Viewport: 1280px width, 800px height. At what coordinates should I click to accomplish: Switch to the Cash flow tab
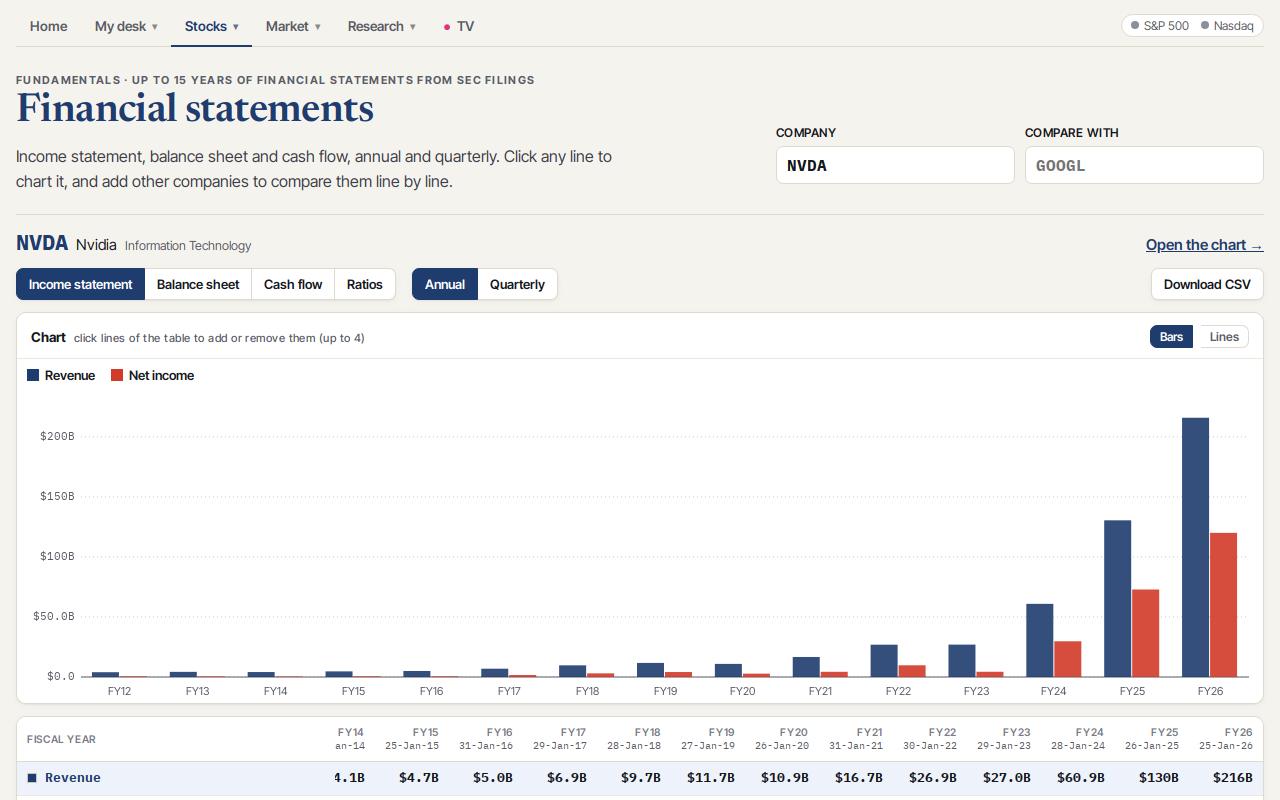point(293,284)
